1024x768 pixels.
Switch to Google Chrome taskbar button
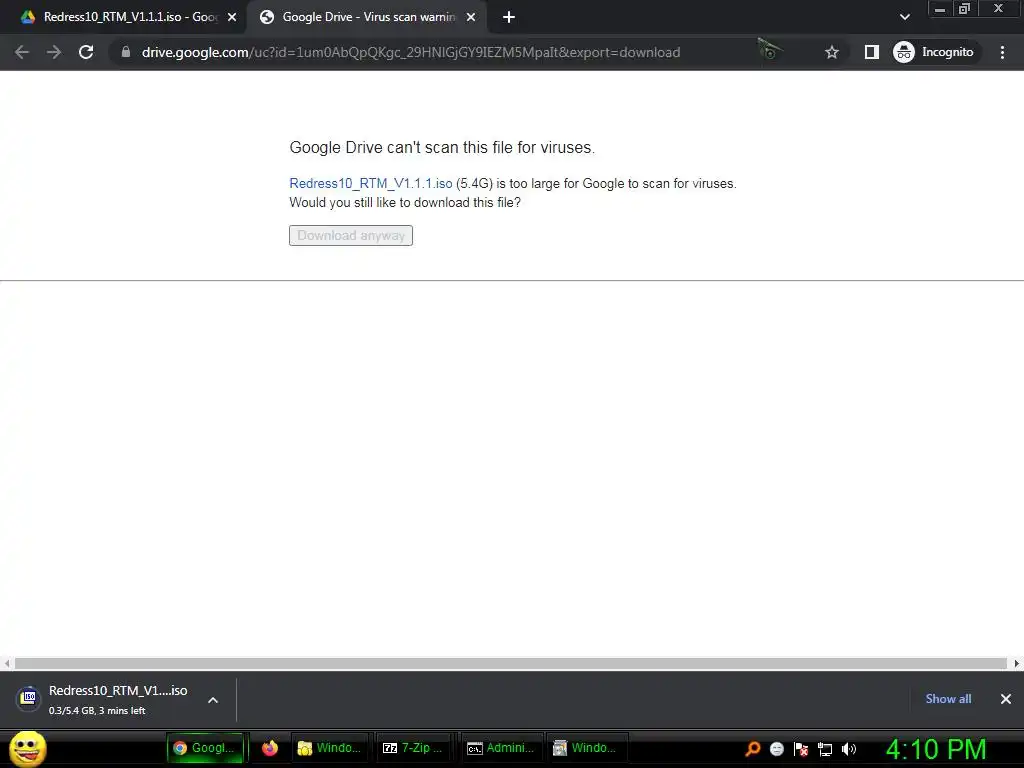tap(205, 748)
